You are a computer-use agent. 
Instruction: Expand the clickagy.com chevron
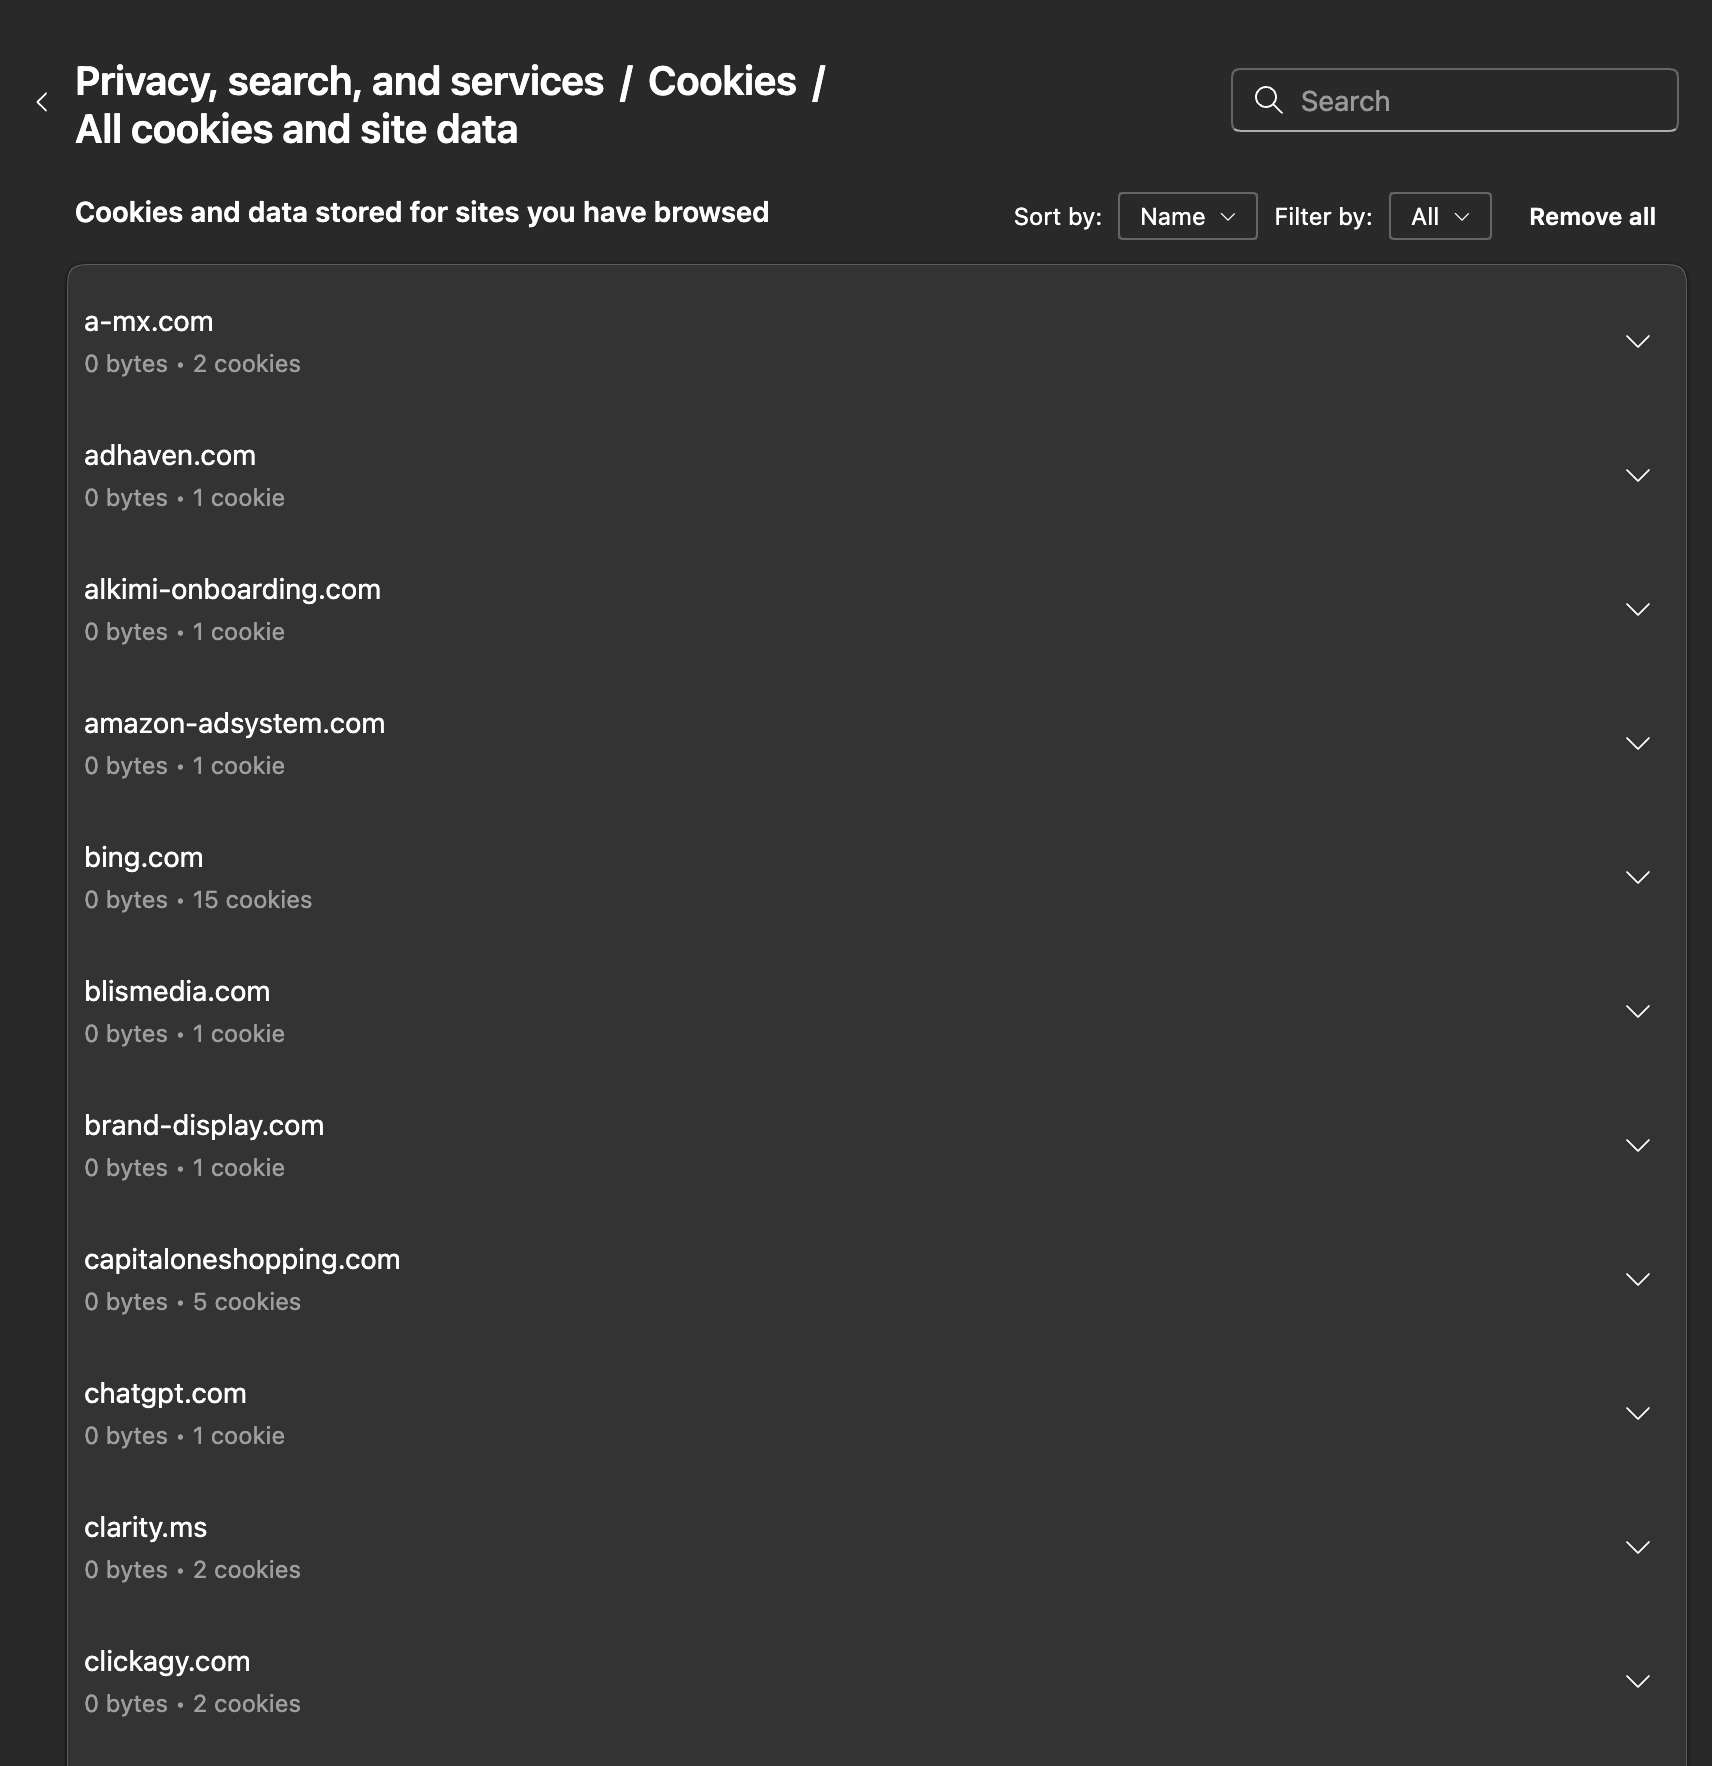click(1637, 1682)
